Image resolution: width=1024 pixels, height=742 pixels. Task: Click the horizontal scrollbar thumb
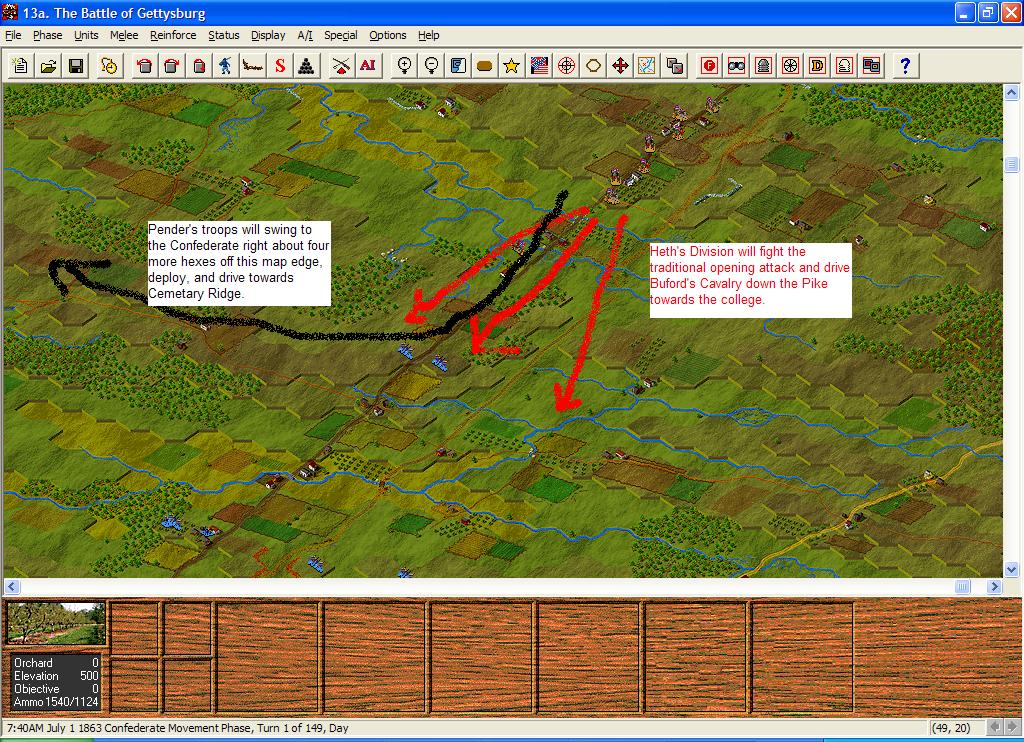[x=963, y=587]
